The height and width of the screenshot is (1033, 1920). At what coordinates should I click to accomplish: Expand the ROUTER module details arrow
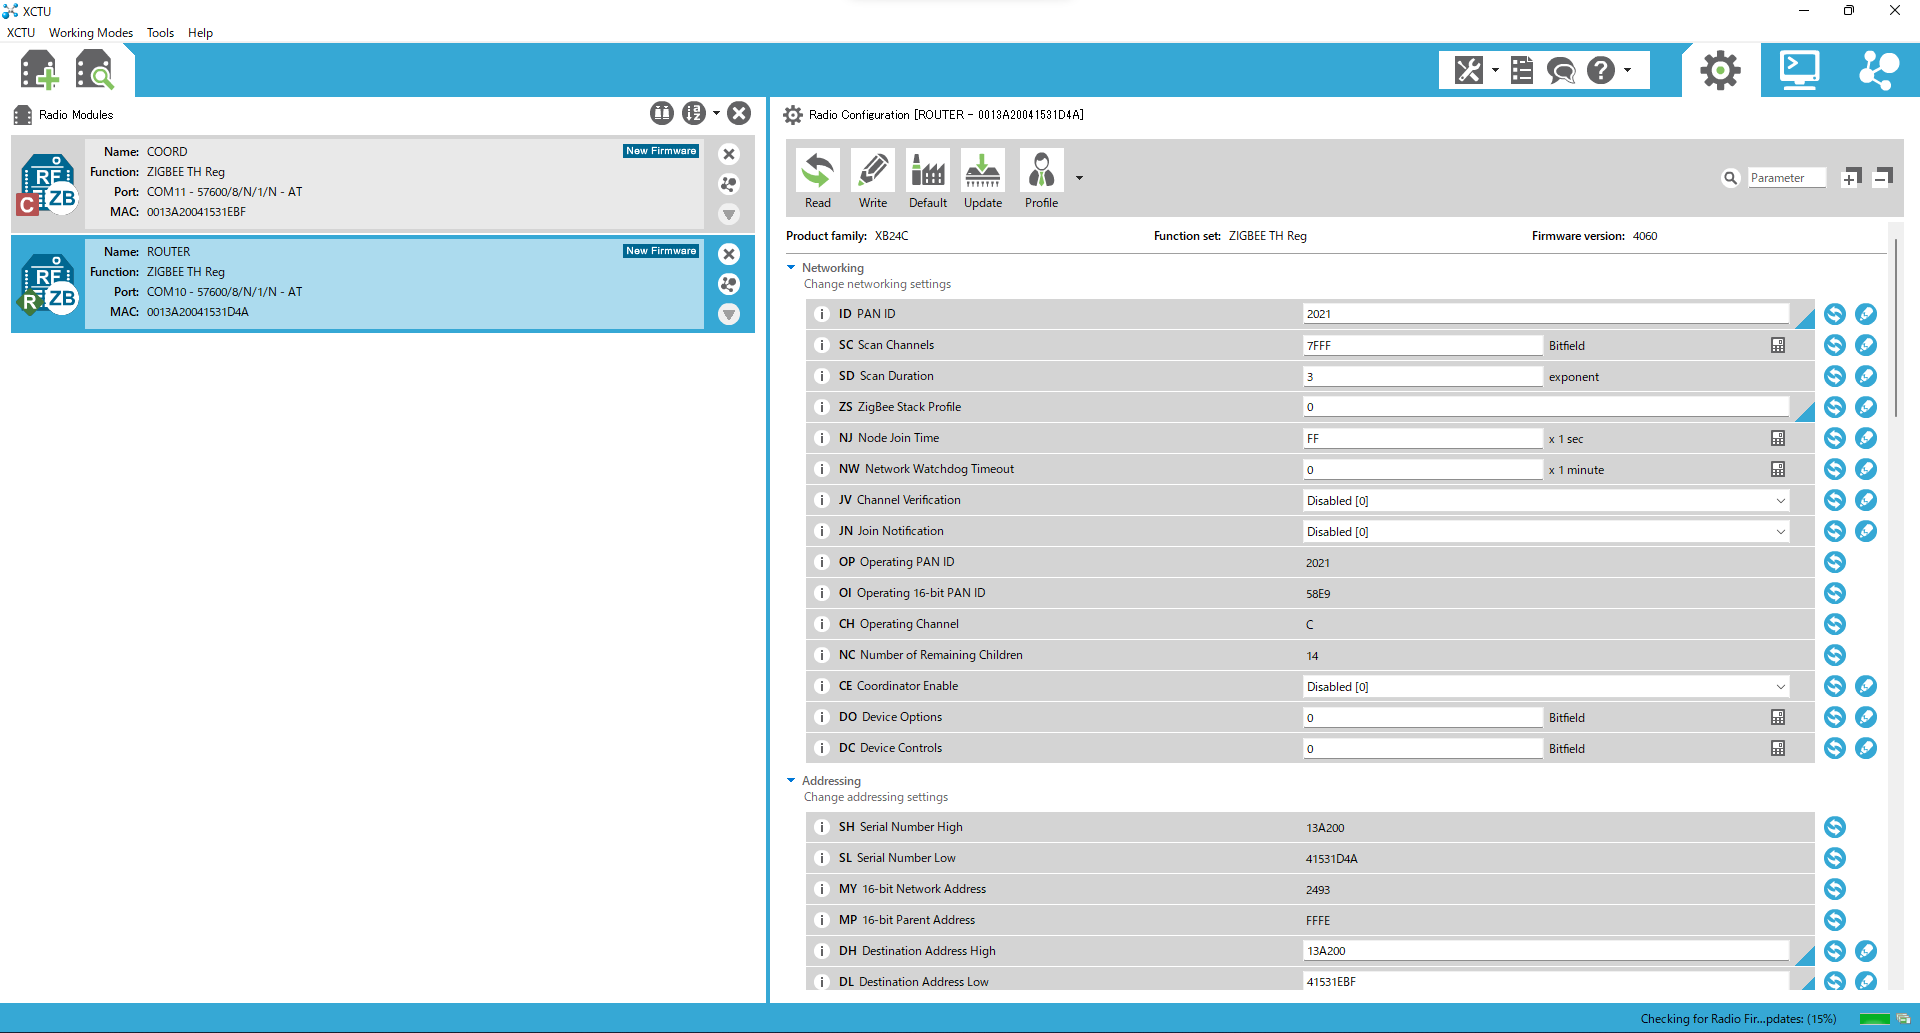(729, 314)
